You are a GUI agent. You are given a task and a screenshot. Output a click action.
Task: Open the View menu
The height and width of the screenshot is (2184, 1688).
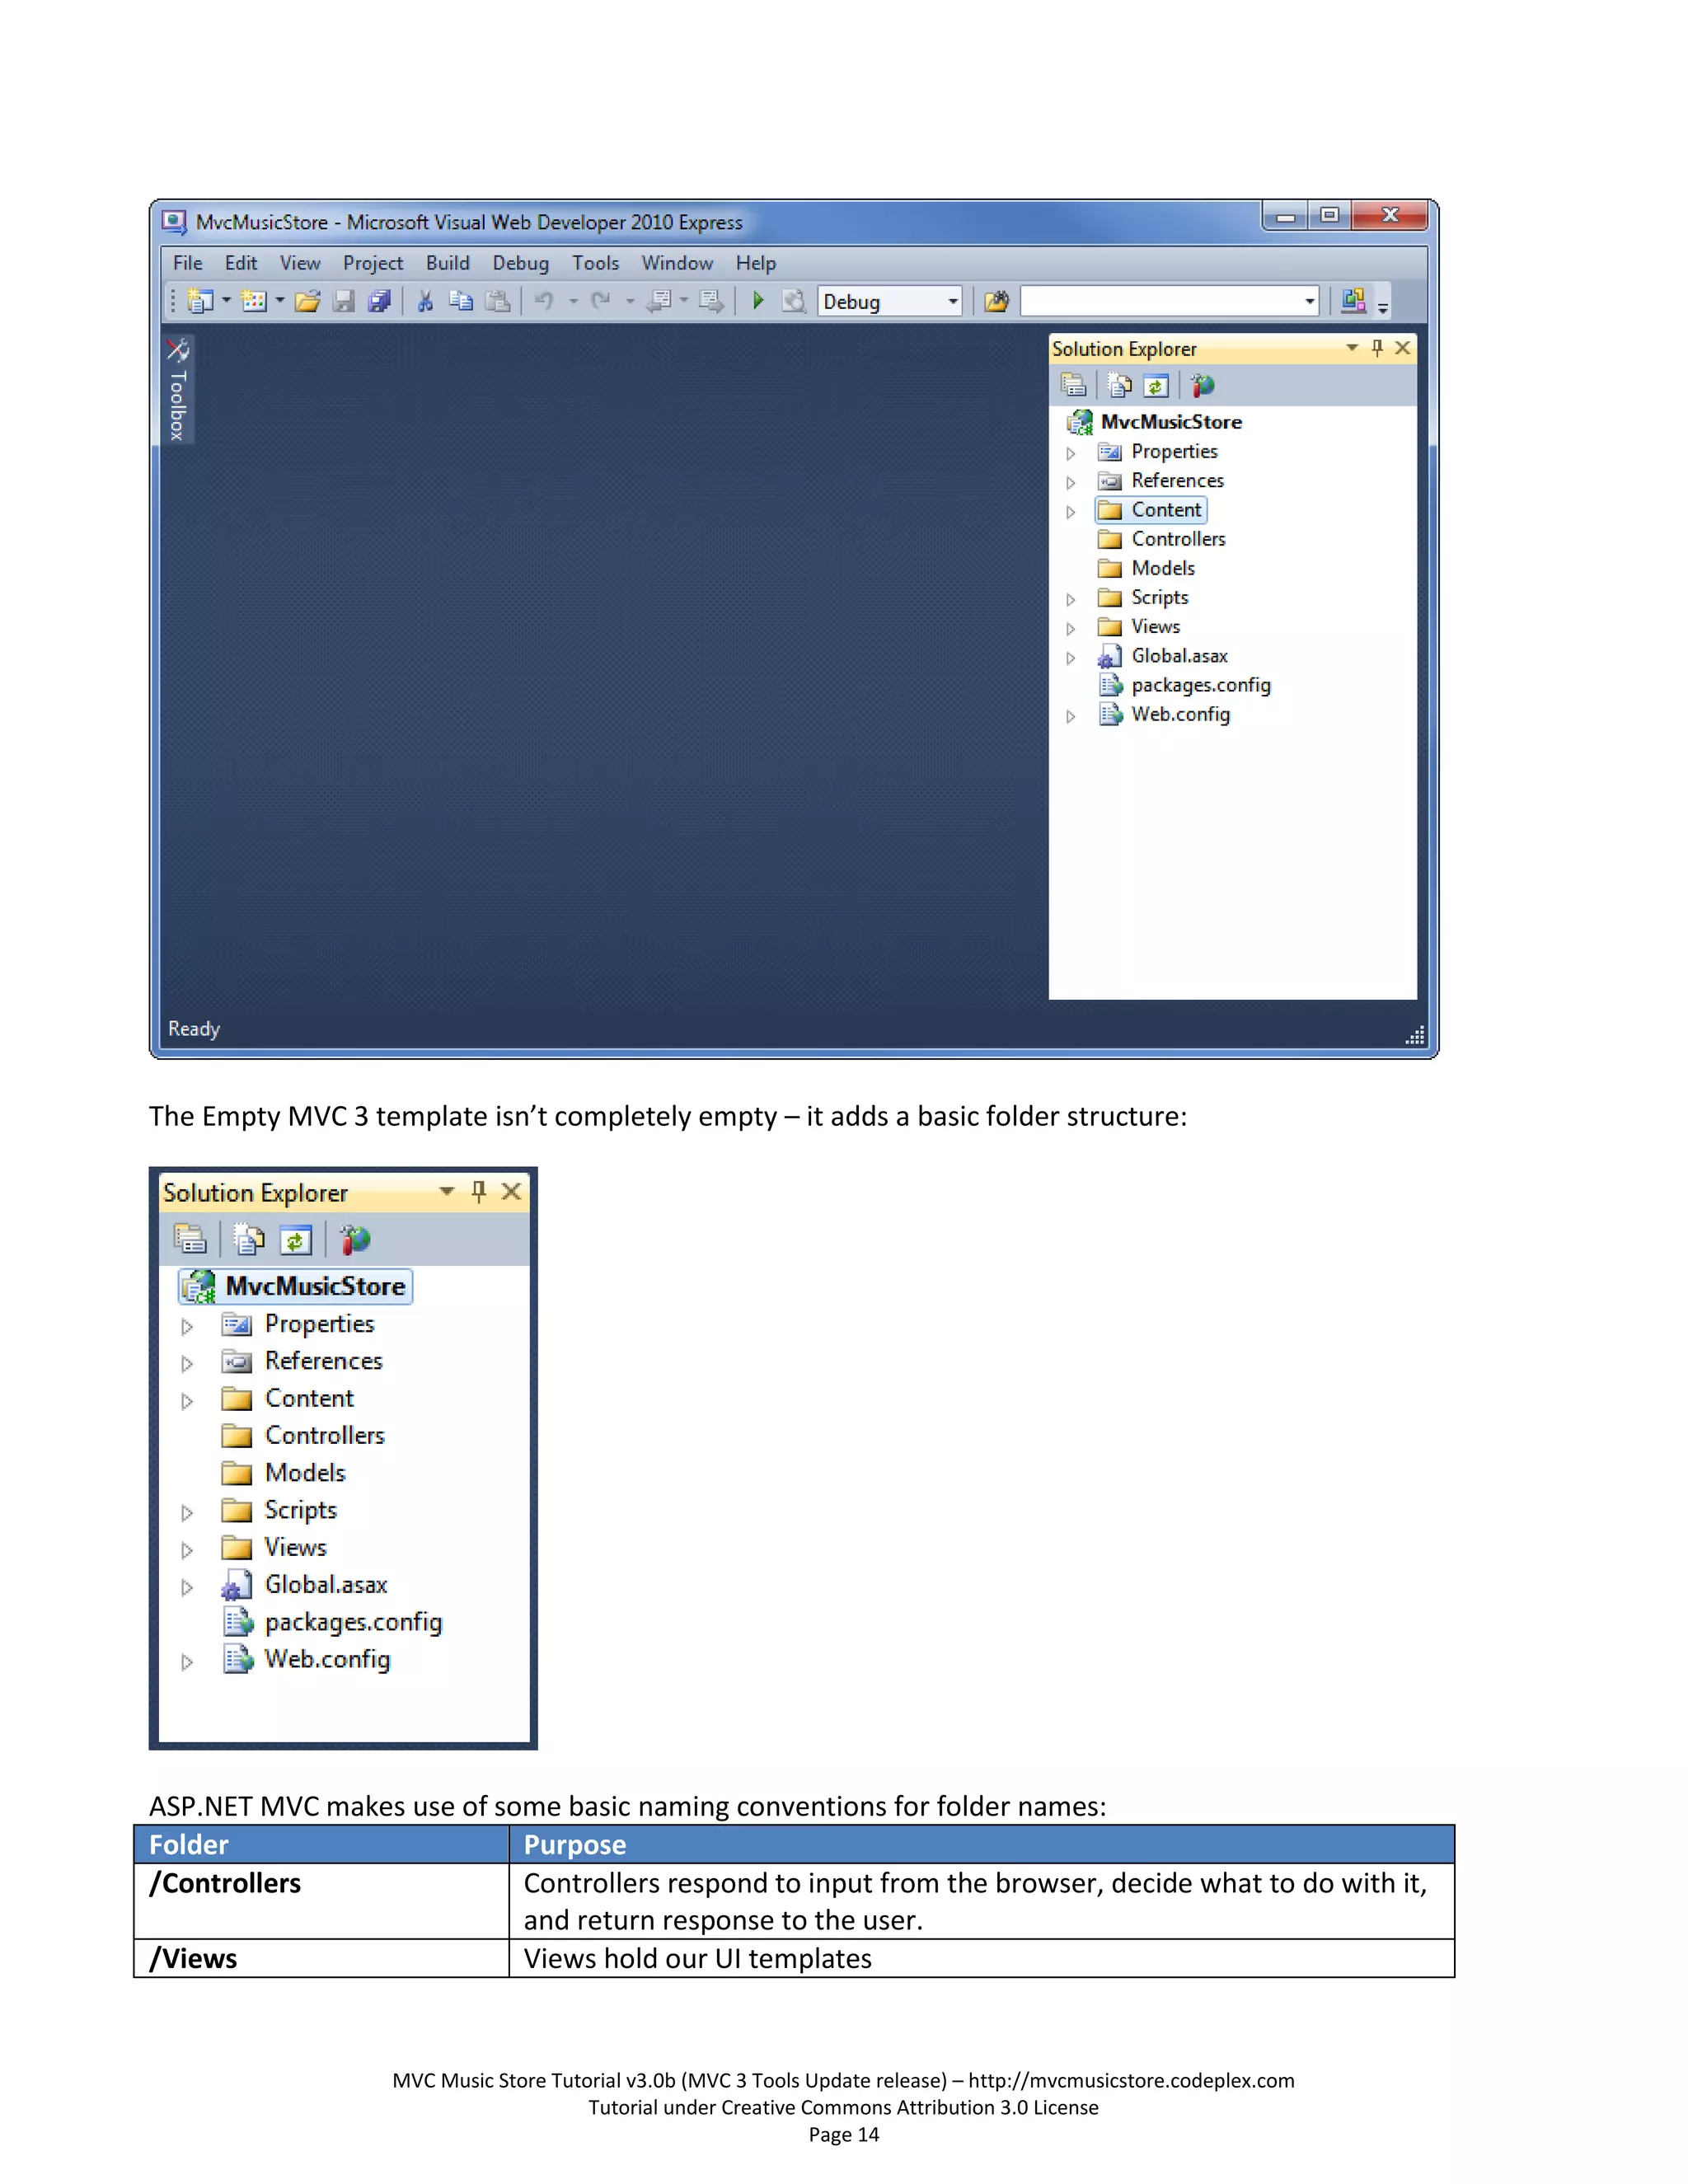(300, 263)
